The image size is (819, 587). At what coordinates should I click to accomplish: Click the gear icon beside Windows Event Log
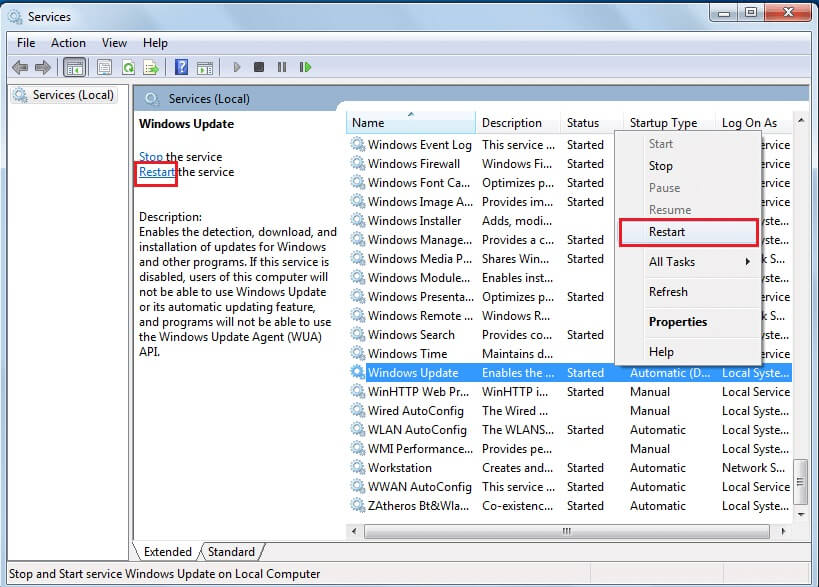coord(358,144)
